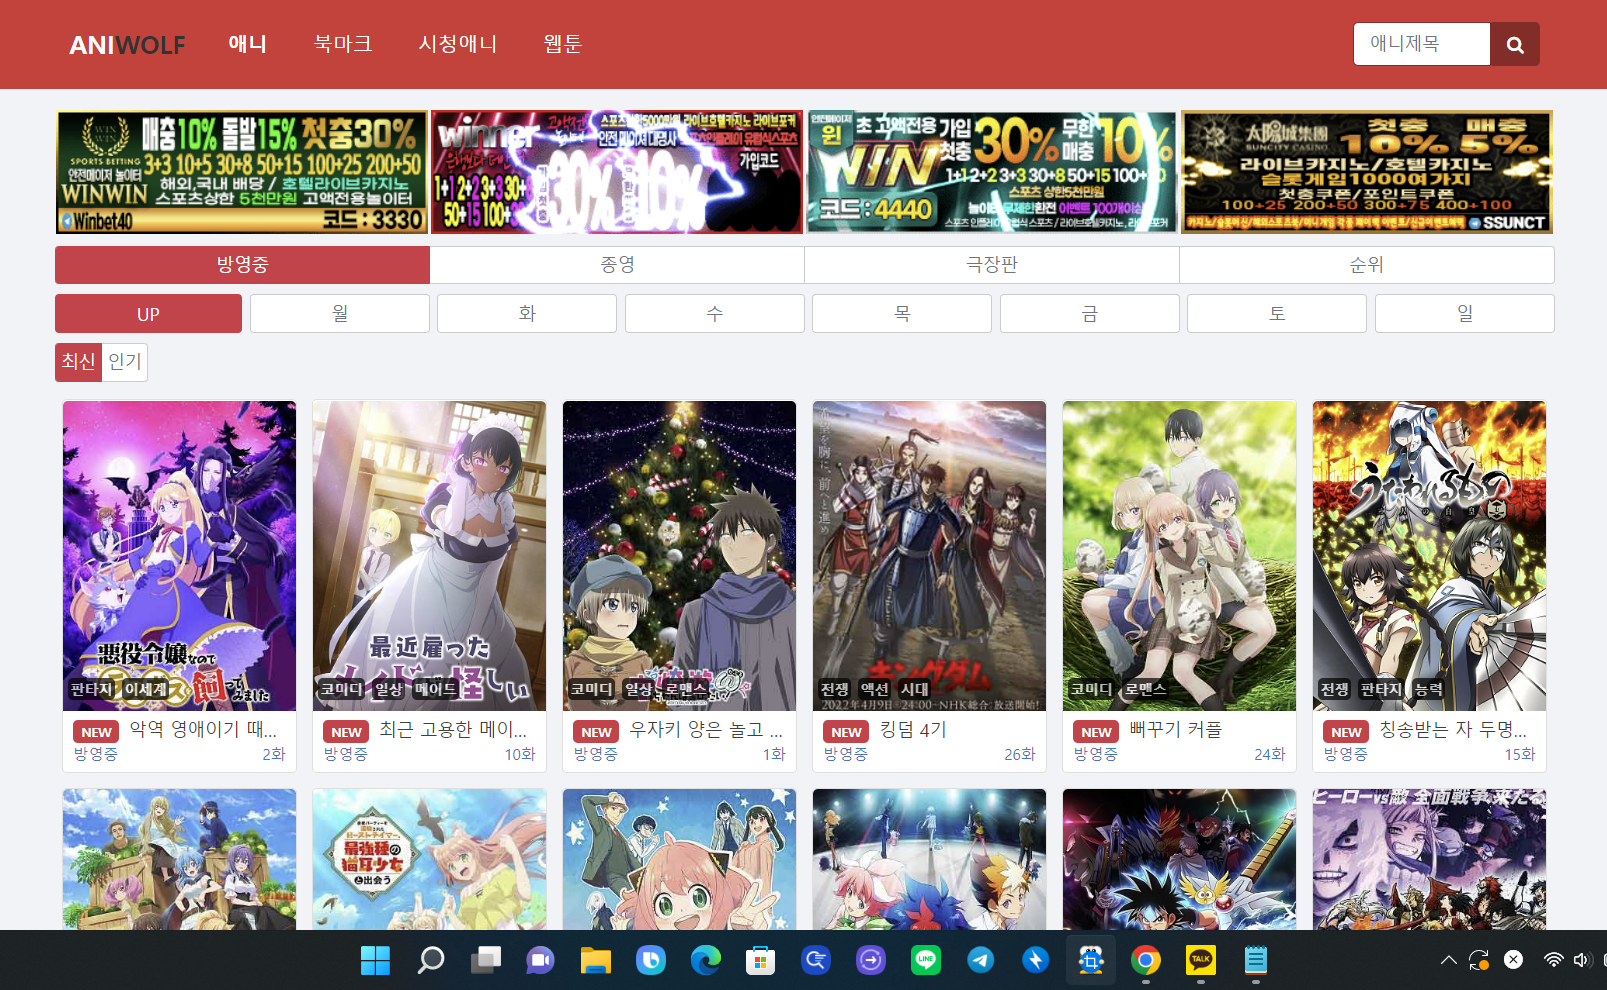Image resolution: width=1607 pixels, height=990 pixels.
Task: Open the 우자키 양은 놀고 poster
Action: pos(679,556)
